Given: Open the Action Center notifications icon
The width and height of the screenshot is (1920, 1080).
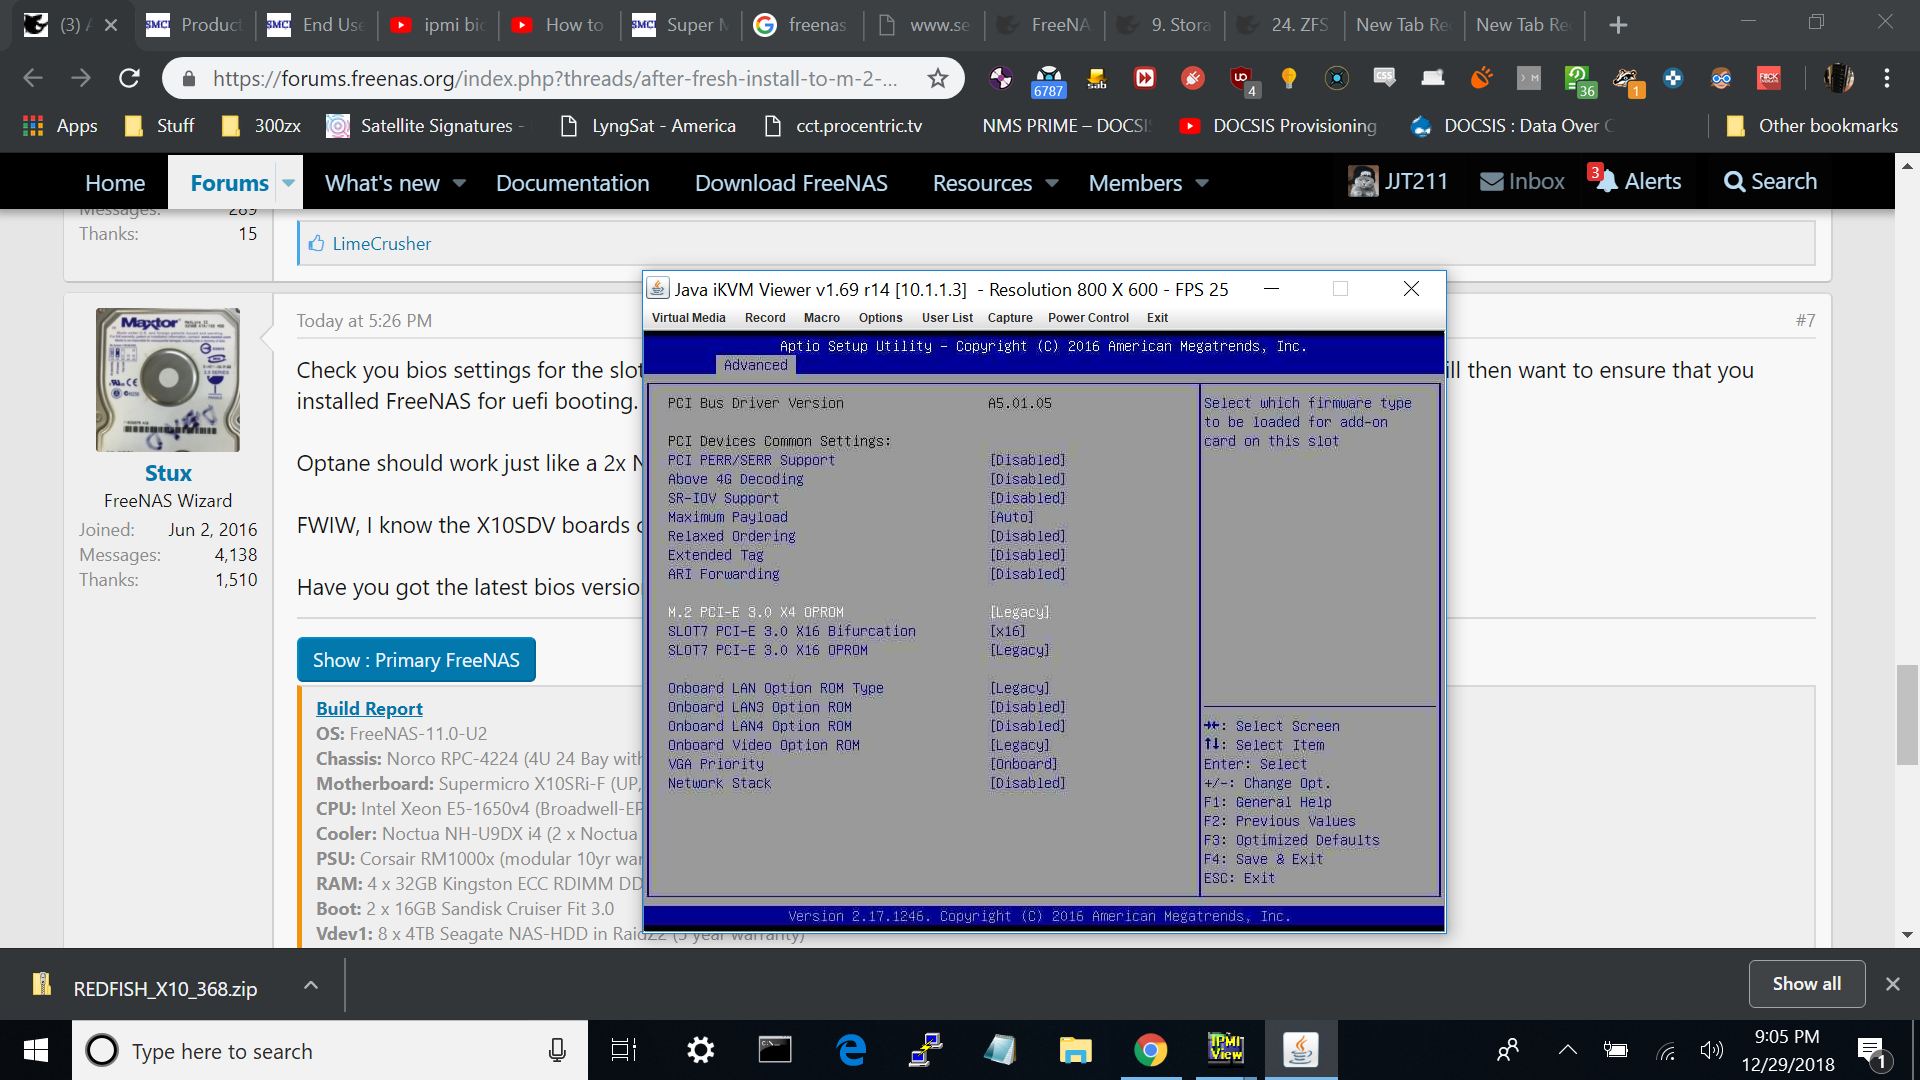Looking at the screenshot, I should pyautogui.click(x=1871, y=1052).
